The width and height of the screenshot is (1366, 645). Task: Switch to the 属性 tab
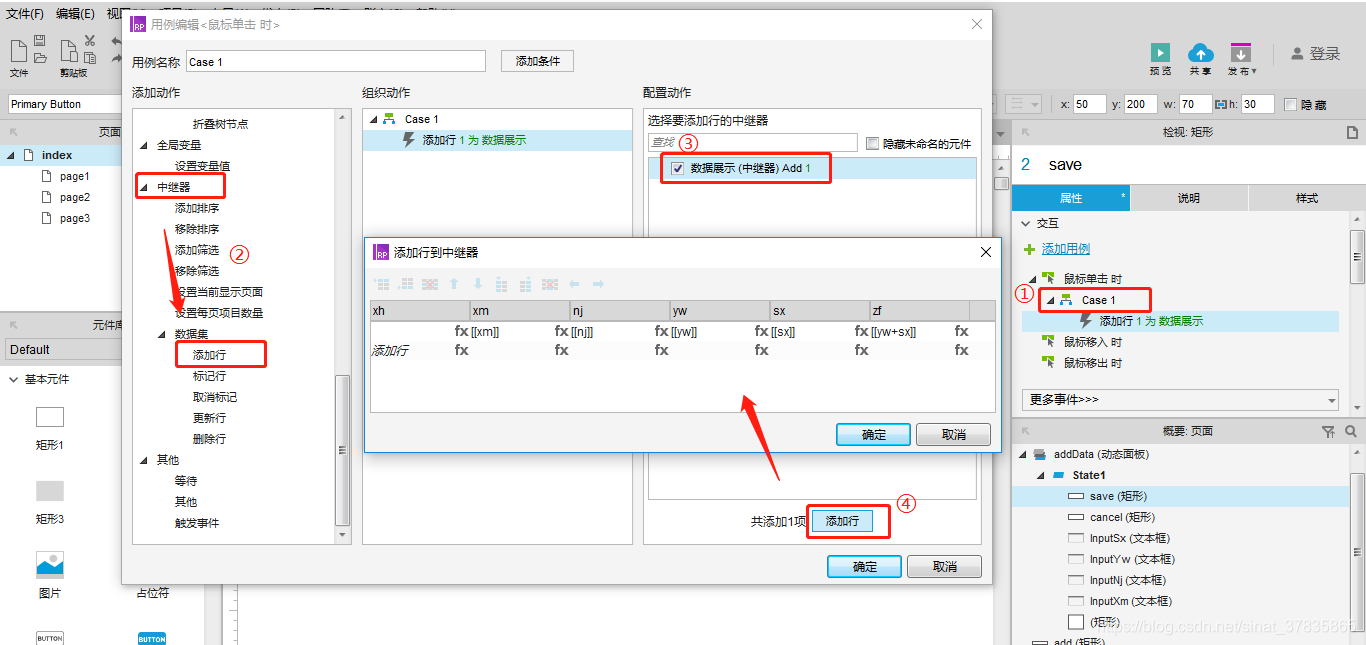(1071, 198)
